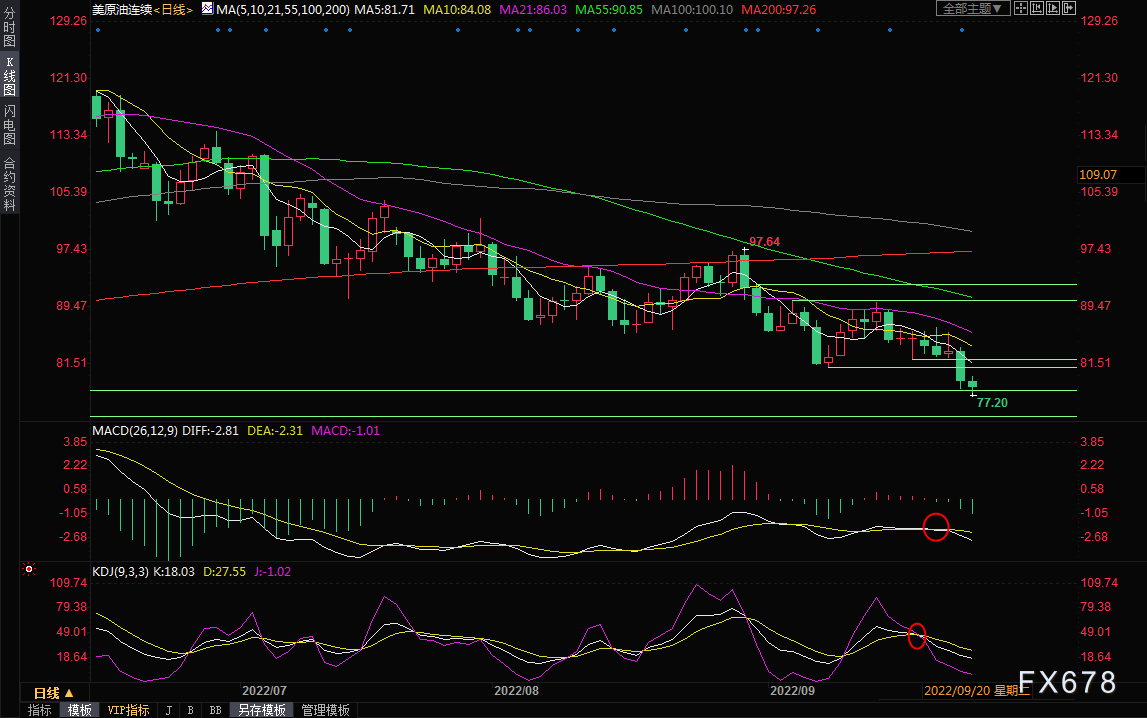Switch to the 分时图 side tab
Viewport: 1147px width, 718px height.
coord(10,27)
